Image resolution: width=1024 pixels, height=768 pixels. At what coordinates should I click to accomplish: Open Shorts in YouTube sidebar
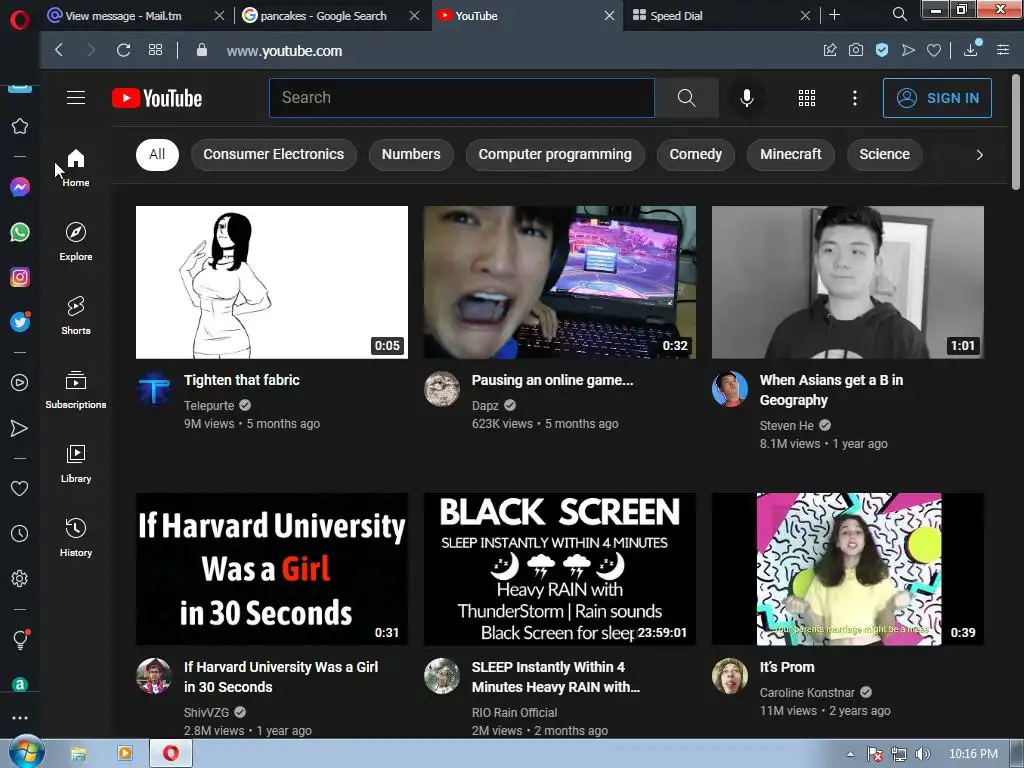[x=76, y=315]
